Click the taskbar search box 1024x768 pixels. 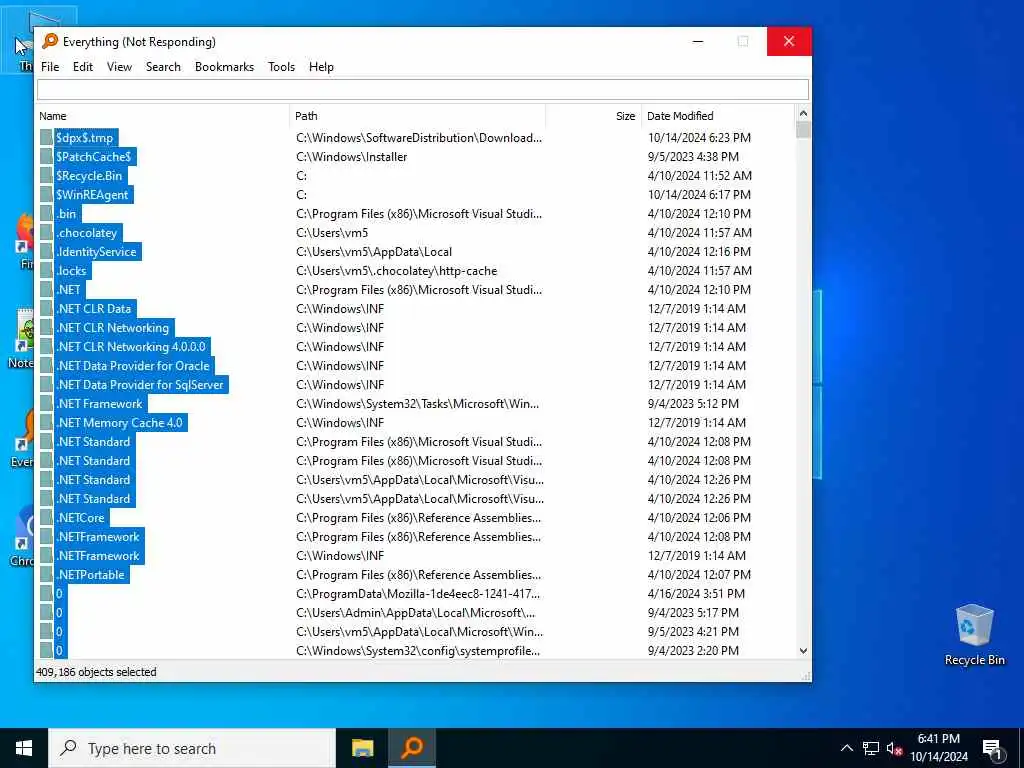tap(192, 748)
